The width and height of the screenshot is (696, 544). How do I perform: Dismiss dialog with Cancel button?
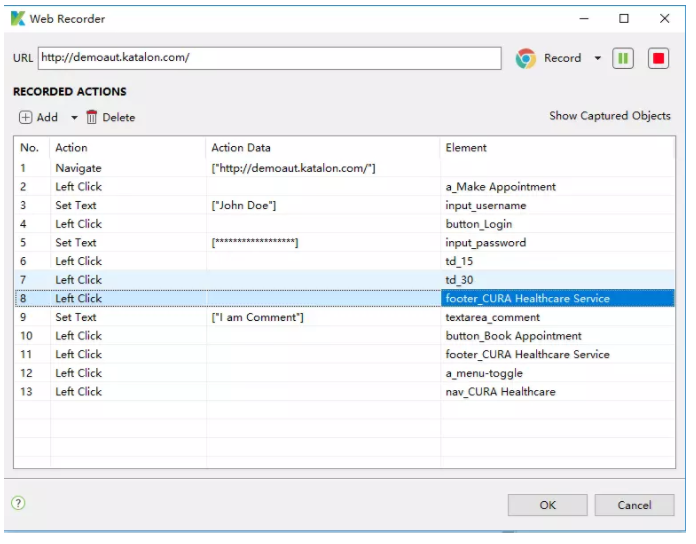634,505
